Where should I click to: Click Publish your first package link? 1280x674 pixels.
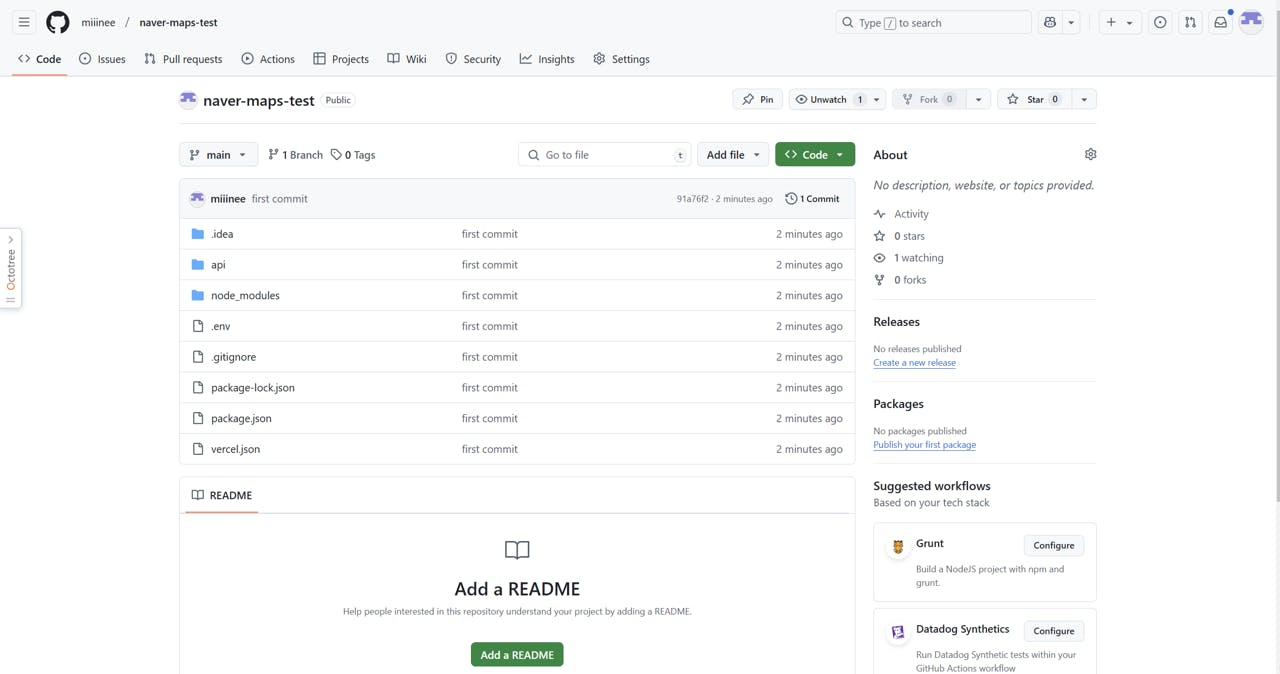tap(924, 445)
